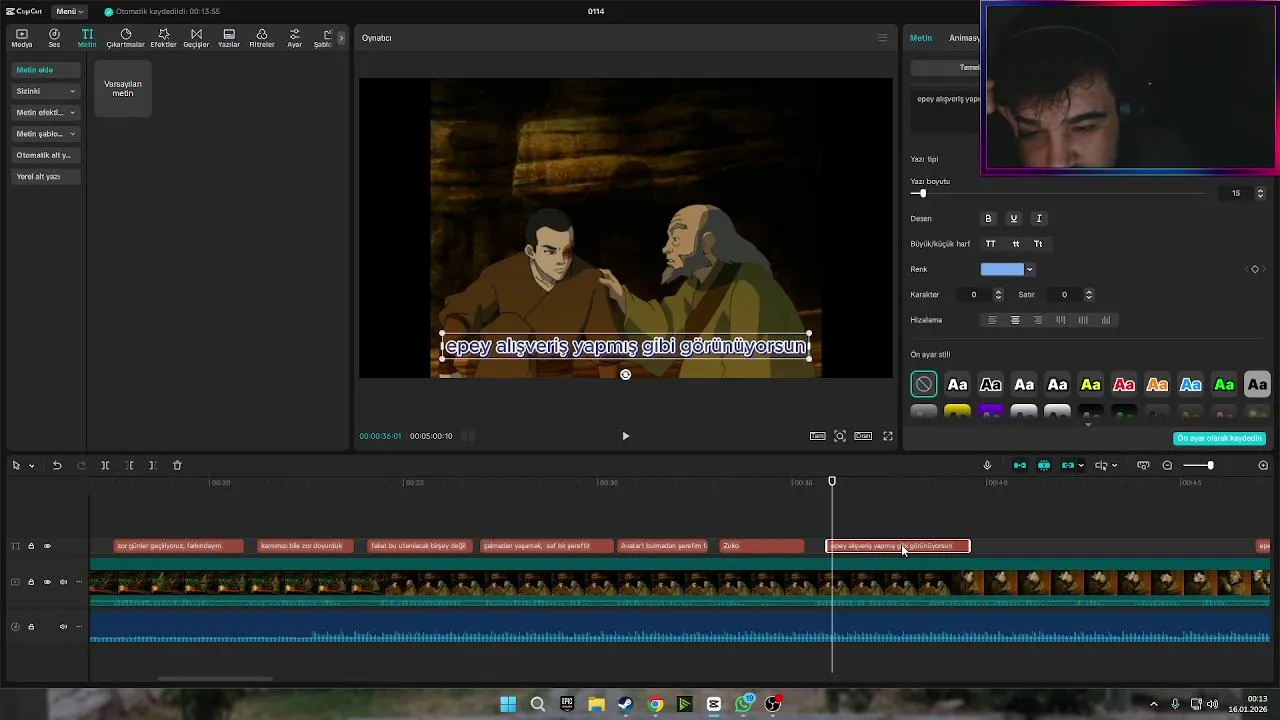Start voiceover recording with microphone icon

[987, 465]
